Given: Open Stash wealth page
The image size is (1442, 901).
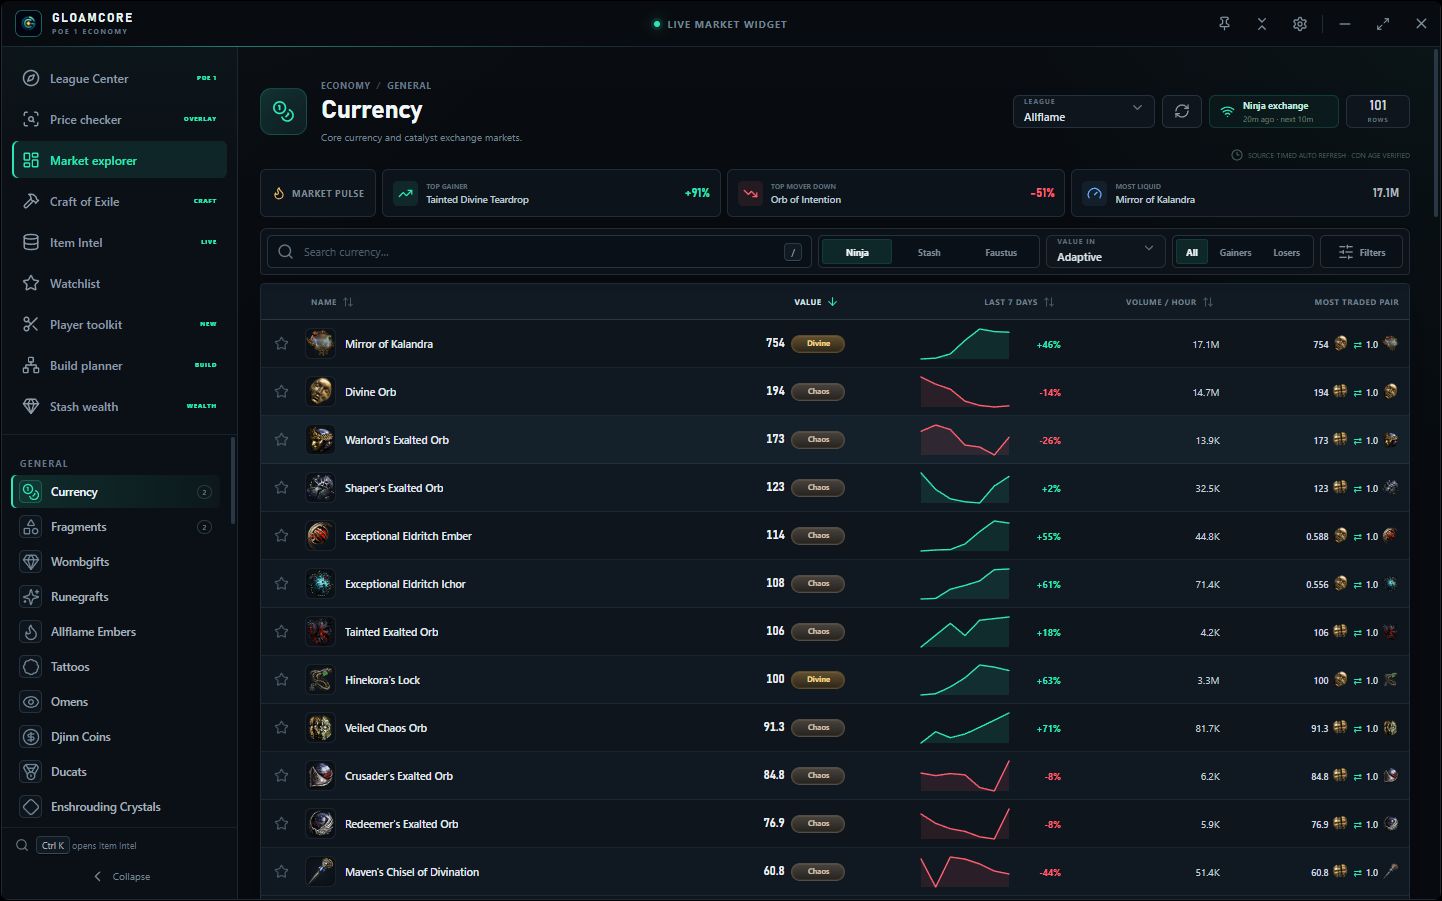Looking at the screenshot, I should 120,406.
